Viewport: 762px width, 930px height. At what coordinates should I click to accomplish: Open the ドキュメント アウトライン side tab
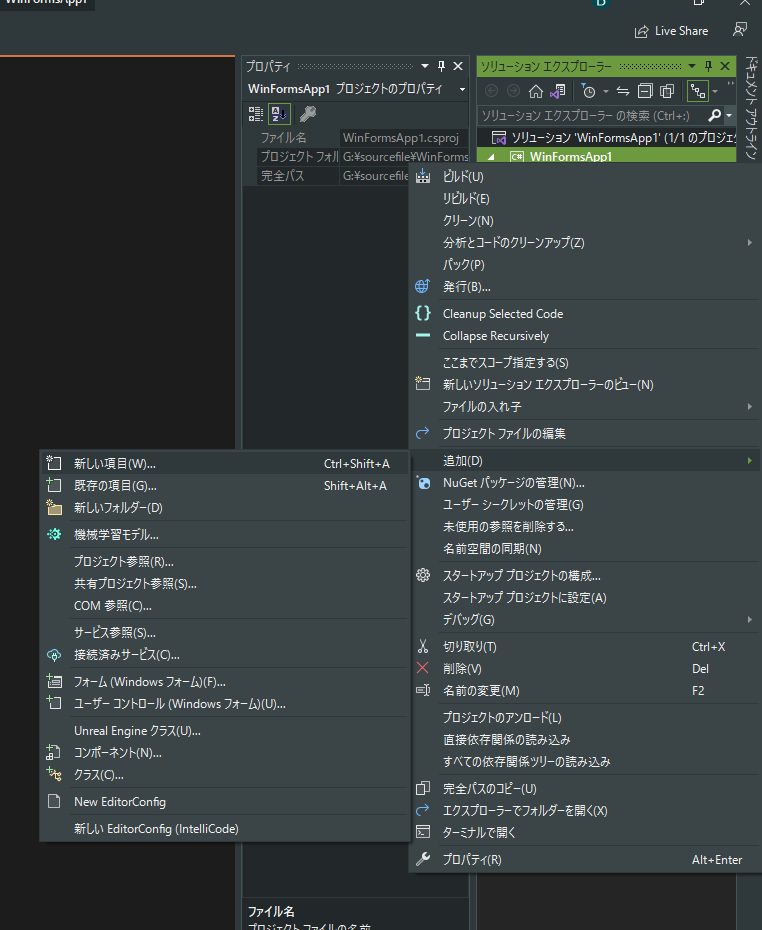[x=751, y=109]
